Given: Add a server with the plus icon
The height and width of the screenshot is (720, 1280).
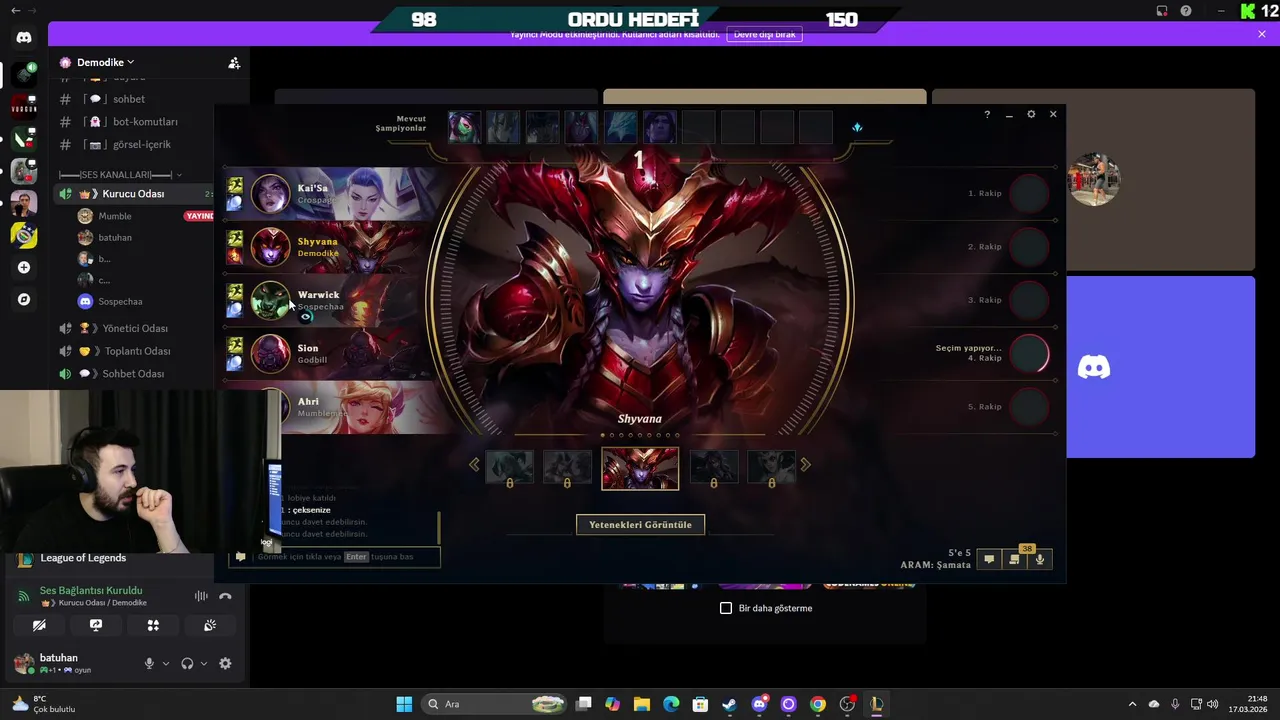Looking at the screenshot, I should [24, 267].
